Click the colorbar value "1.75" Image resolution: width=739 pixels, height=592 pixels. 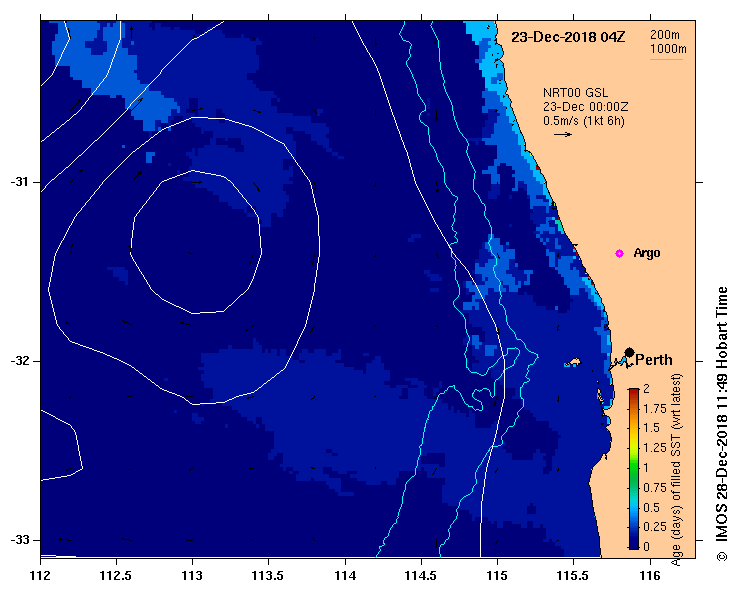[x=655, y=409]
